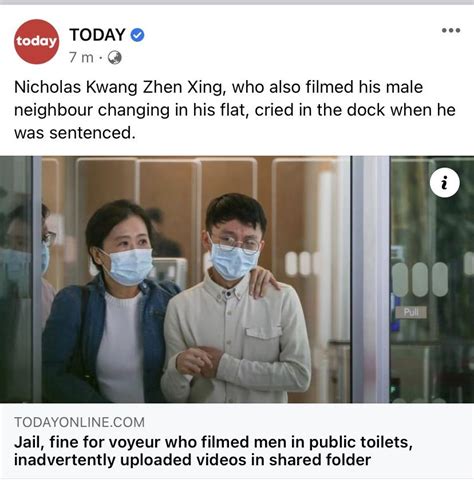The image size is (474, 483).
Task: Click the 'Pull' door sign in the photo
Action: pyautogui.click(x=411, y=312)
